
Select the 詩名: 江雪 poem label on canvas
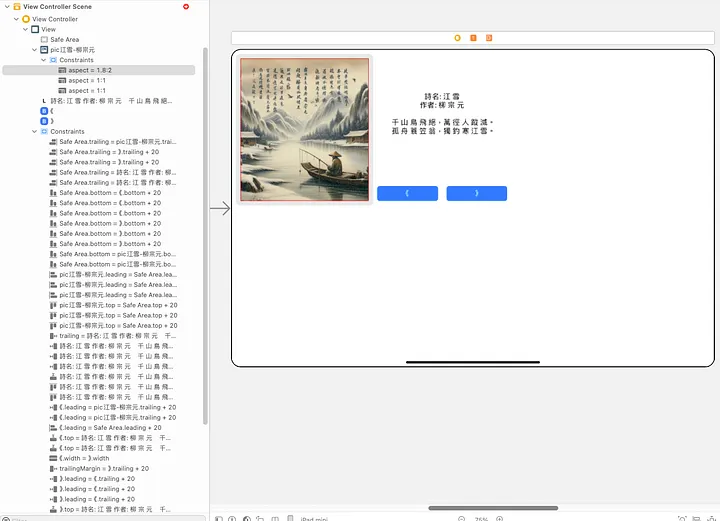tap(442, 113)
